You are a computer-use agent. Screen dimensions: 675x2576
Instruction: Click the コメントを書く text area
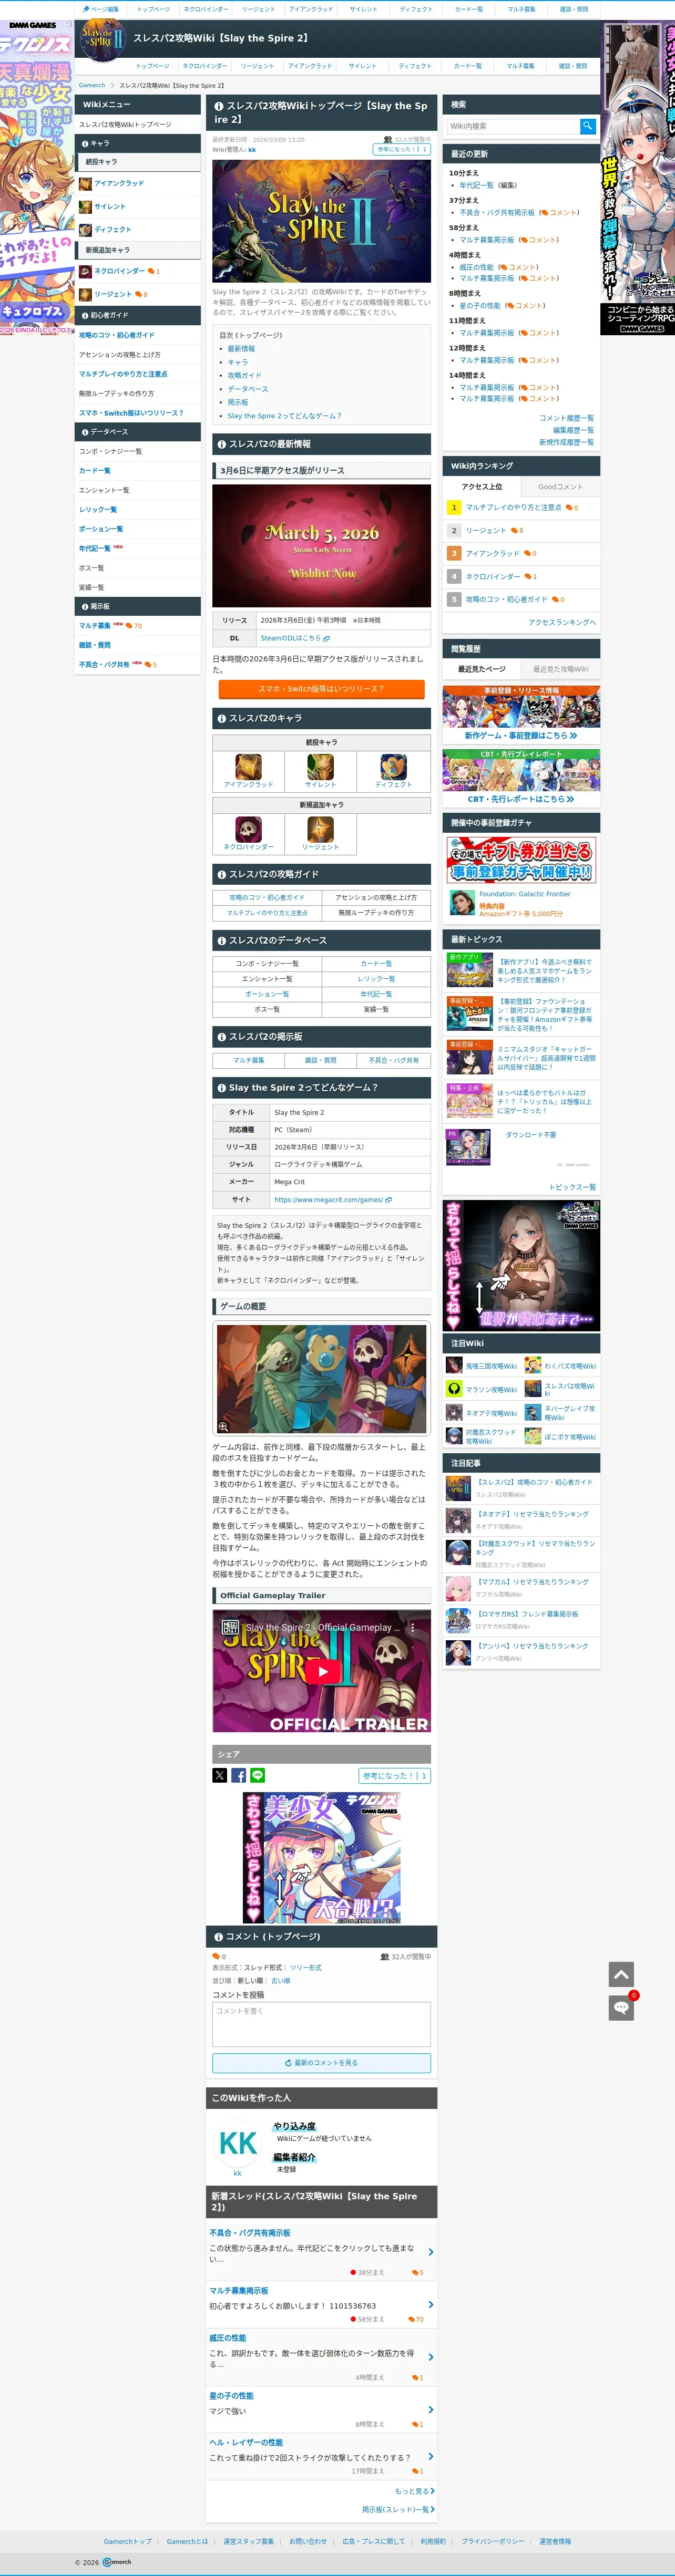321,2024
